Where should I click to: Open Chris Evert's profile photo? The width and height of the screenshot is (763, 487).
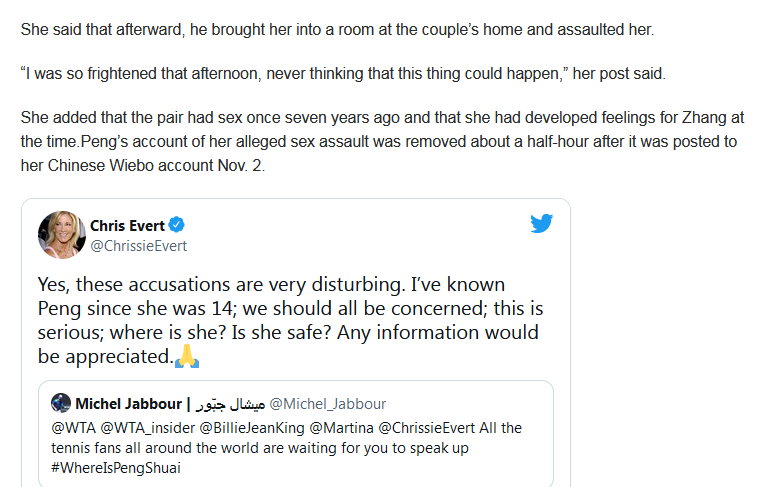61,235
